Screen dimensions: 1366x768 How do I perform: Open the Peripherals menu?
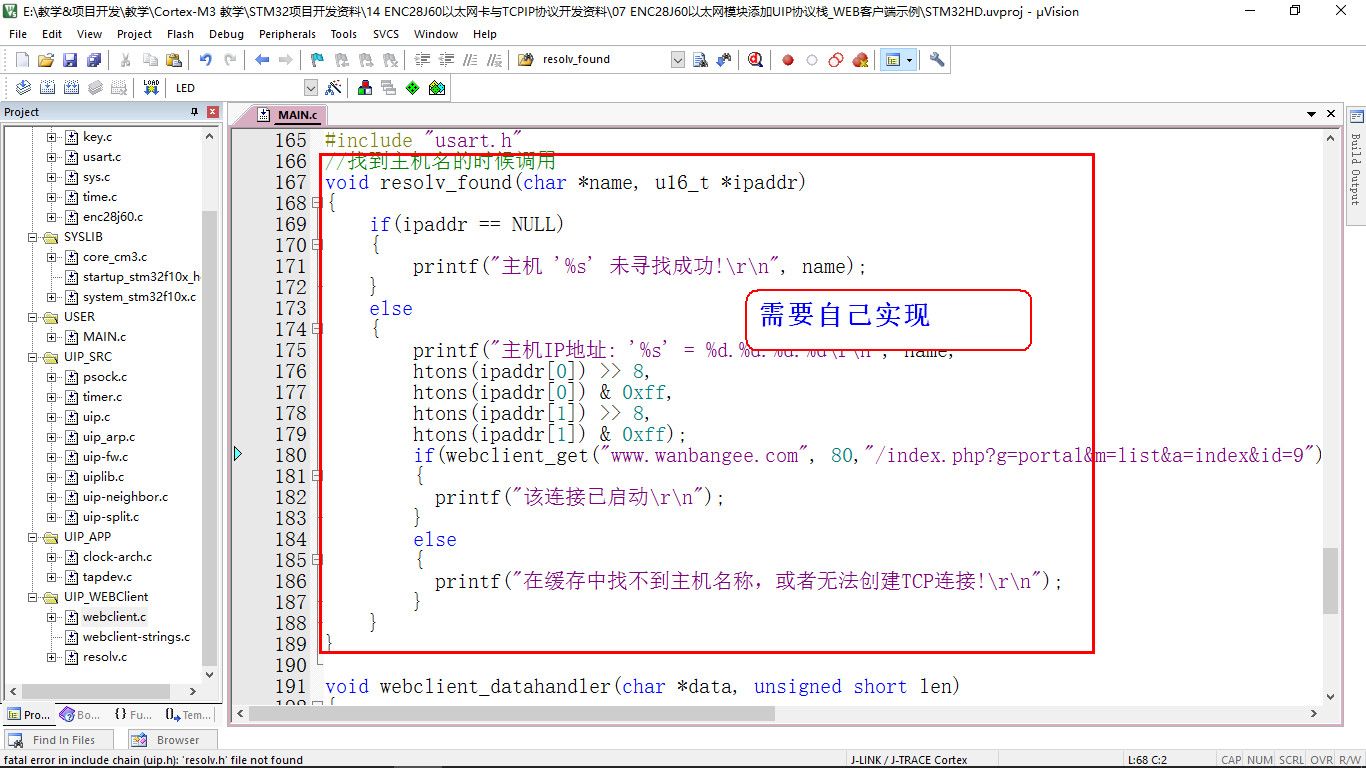click(x=287, y=34)
